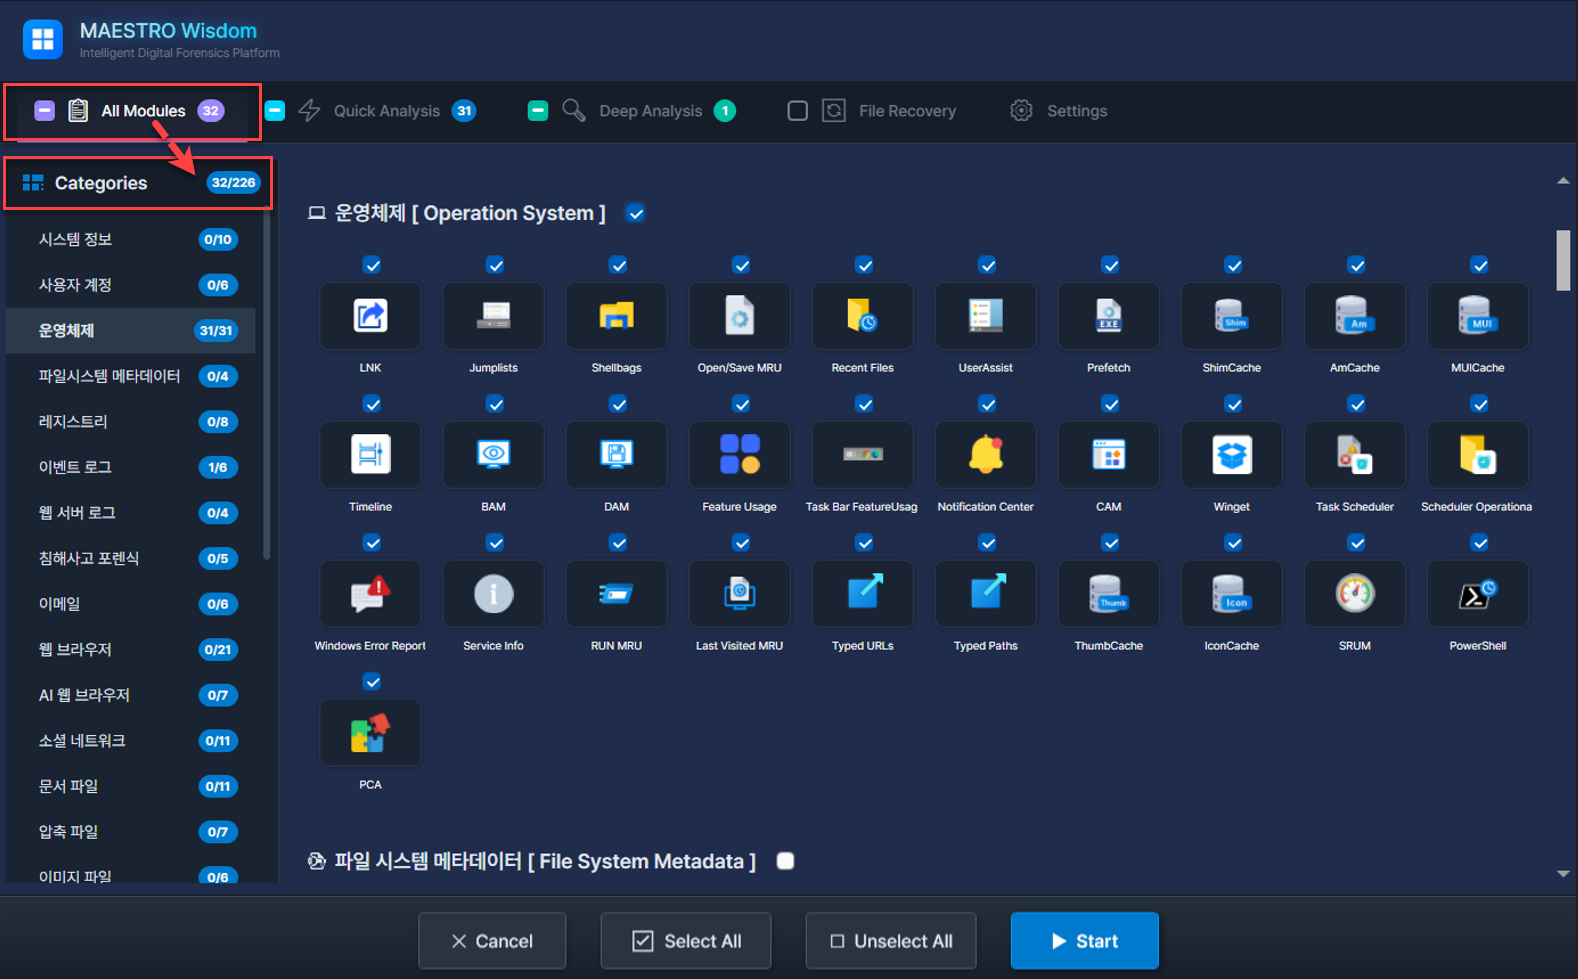Select the Shellbags module icon

pyautogui.click(x=616, y=316)
